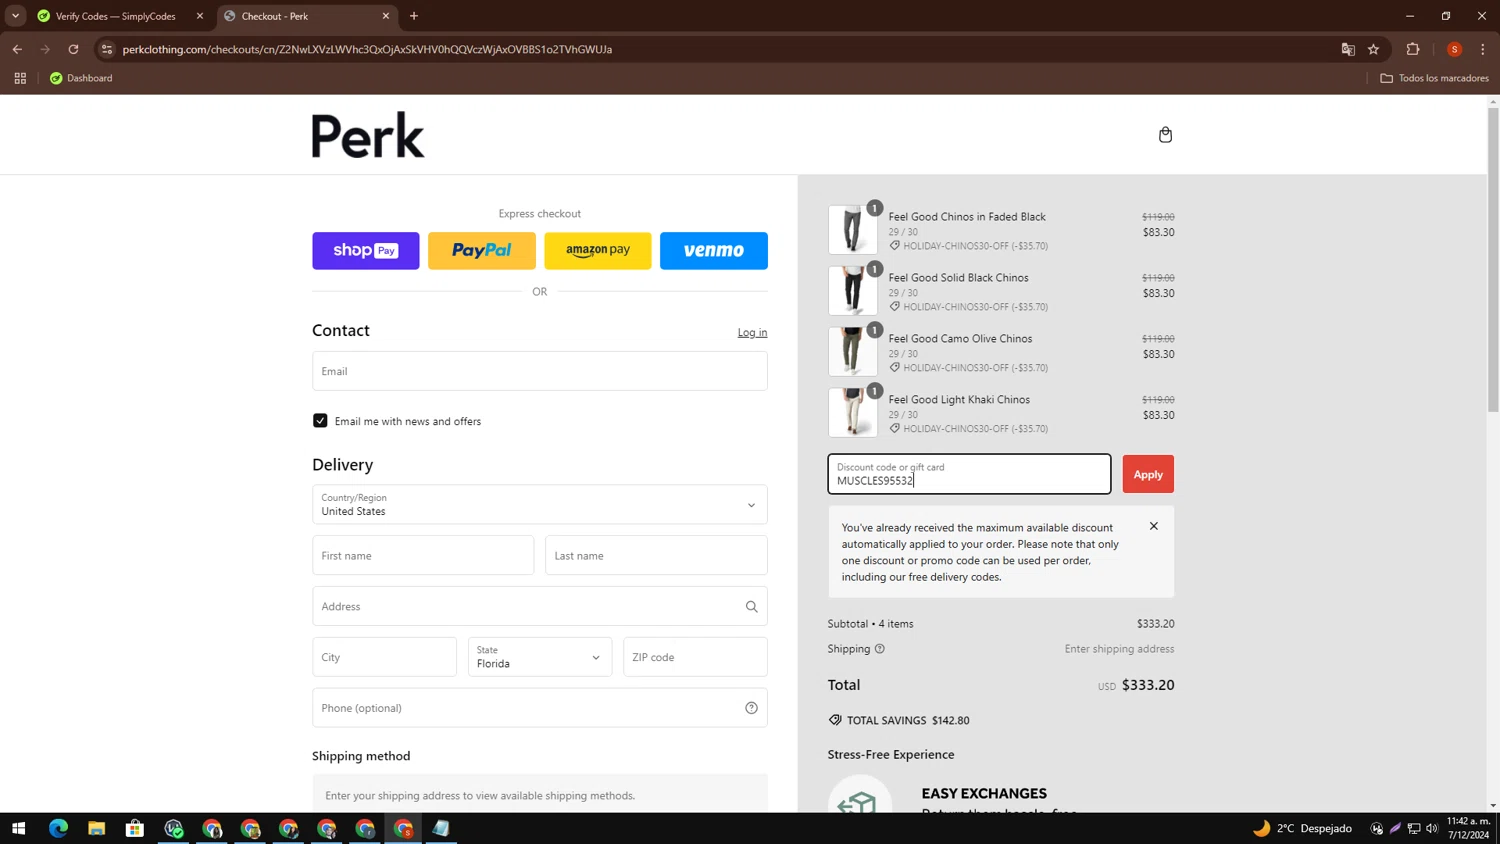Close the Verify Codes SimplyCodes tab
This screenshot has width=1500, height=844.
click(200, 16)
